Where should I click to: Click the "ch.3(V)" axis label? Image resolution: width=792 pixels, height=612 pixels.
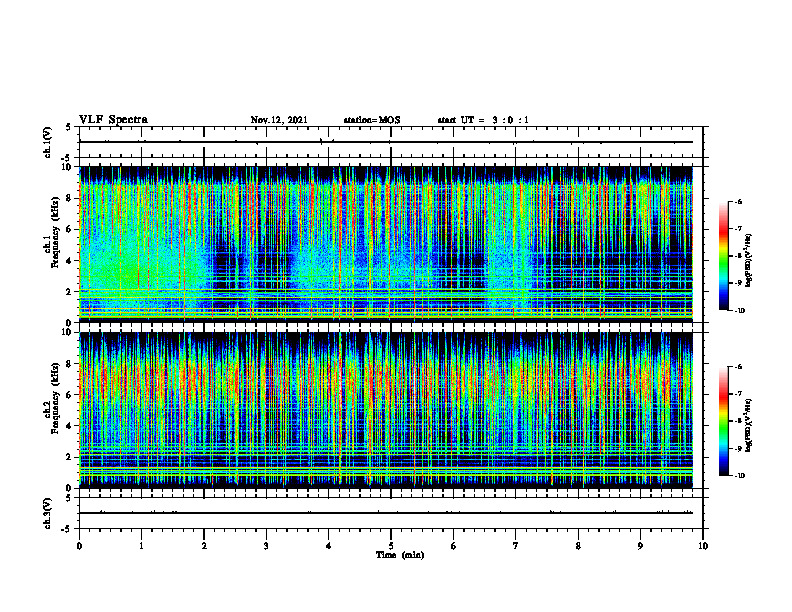tap(47, 513)
